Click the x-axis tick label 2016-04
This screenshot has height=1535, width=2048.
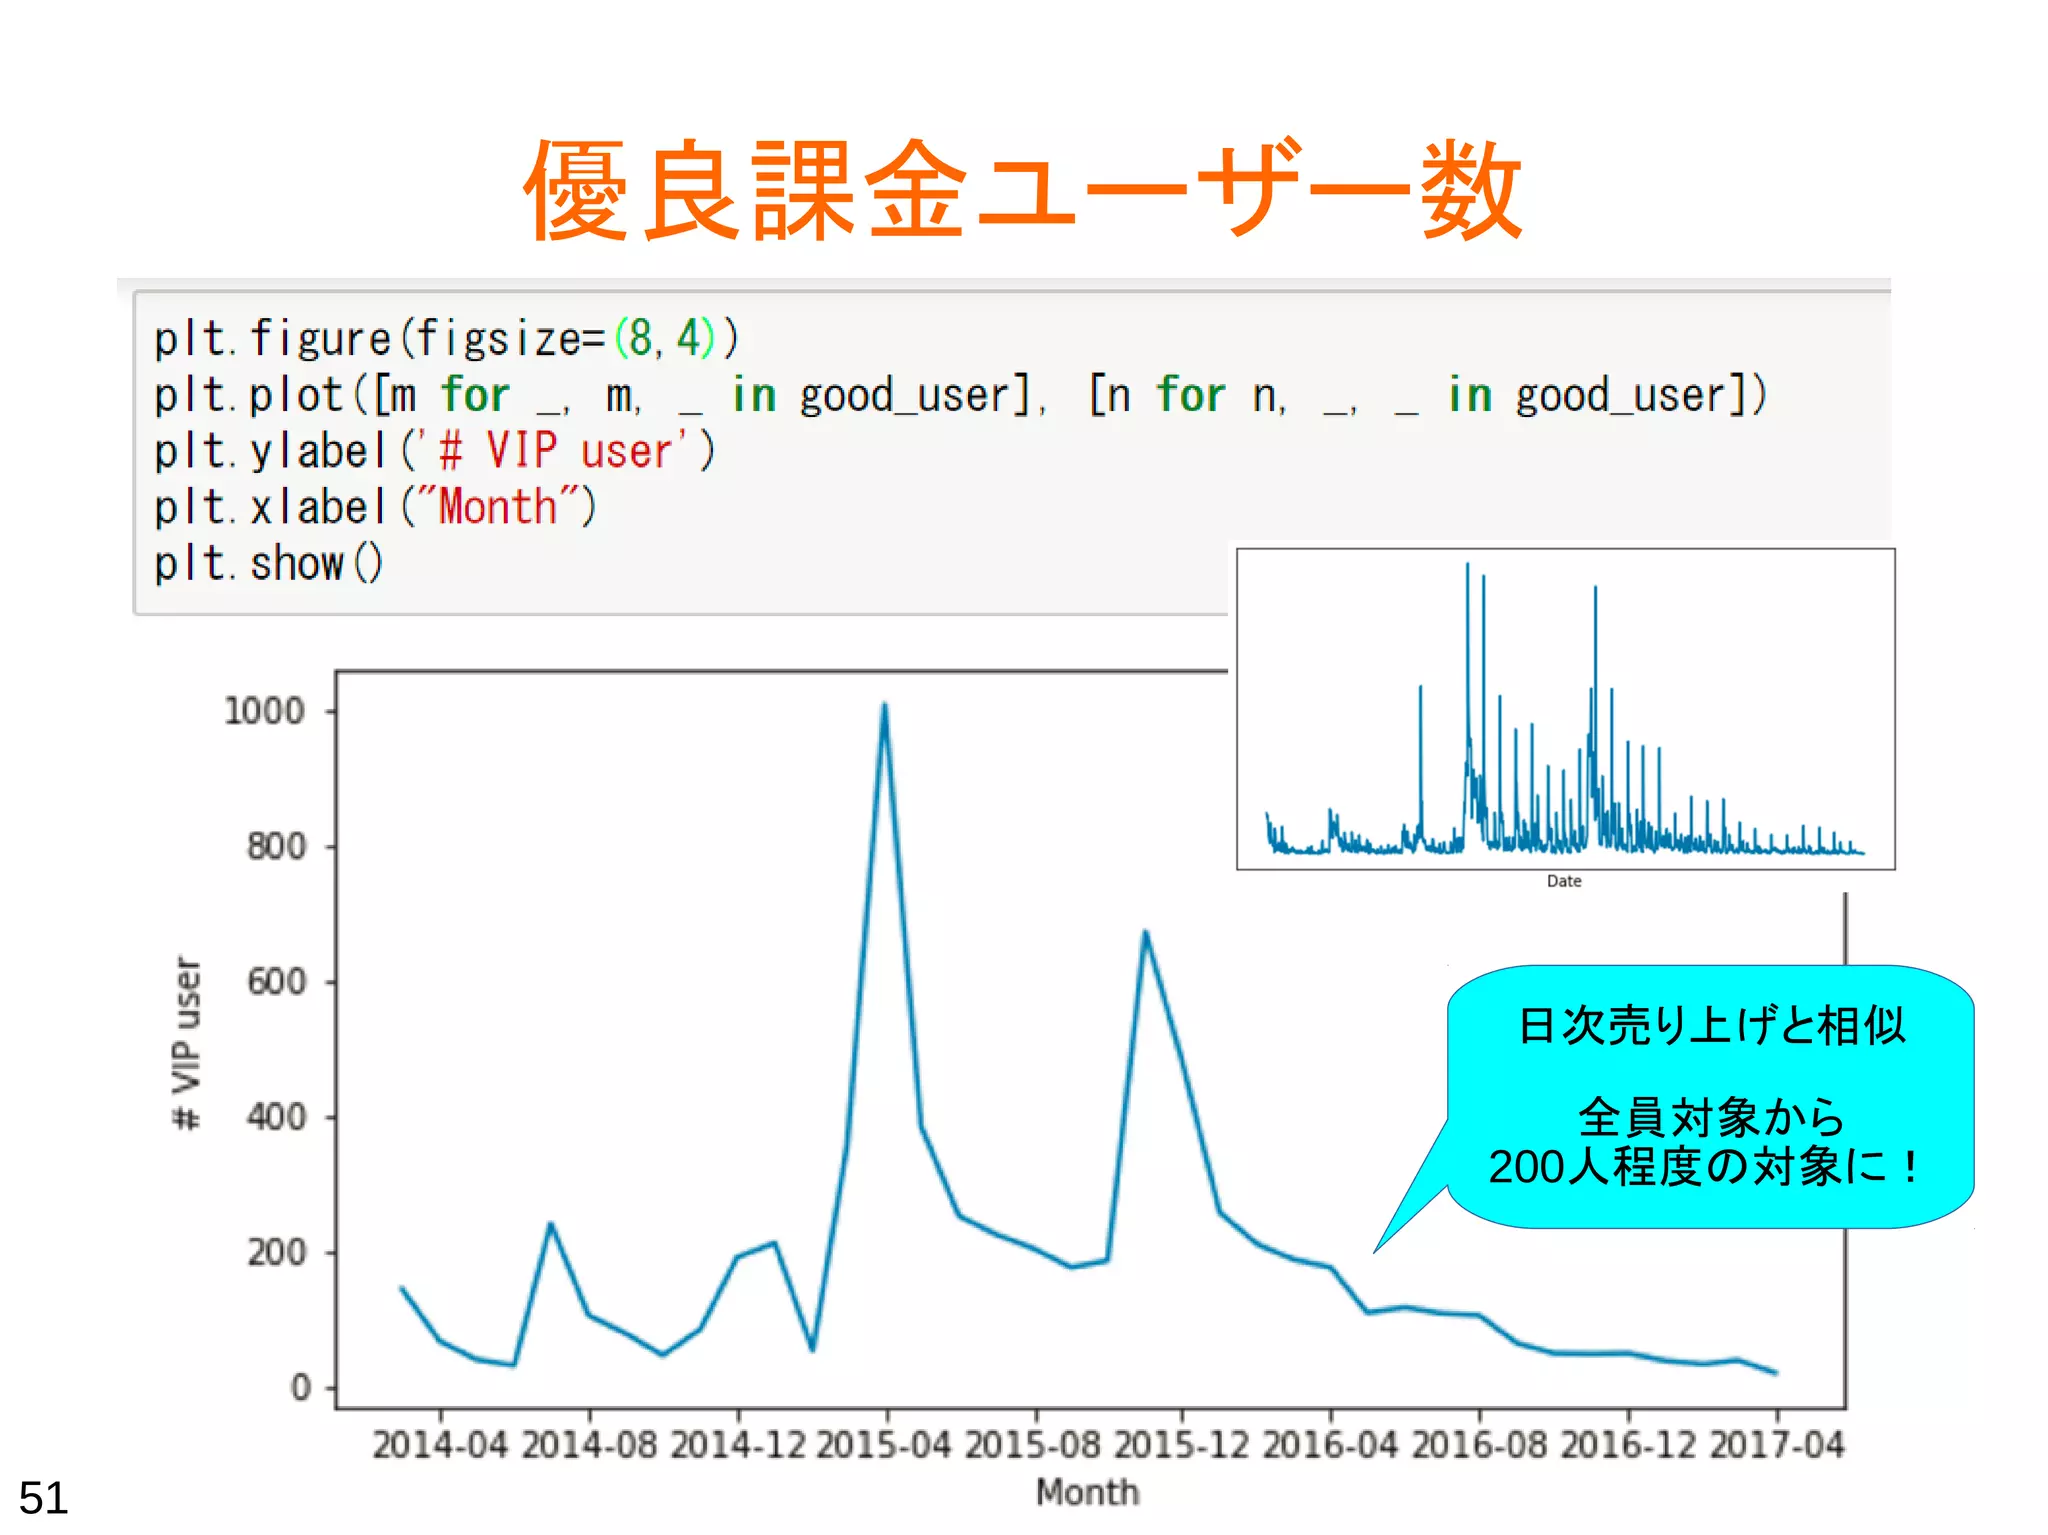tap(1330, 1445)
